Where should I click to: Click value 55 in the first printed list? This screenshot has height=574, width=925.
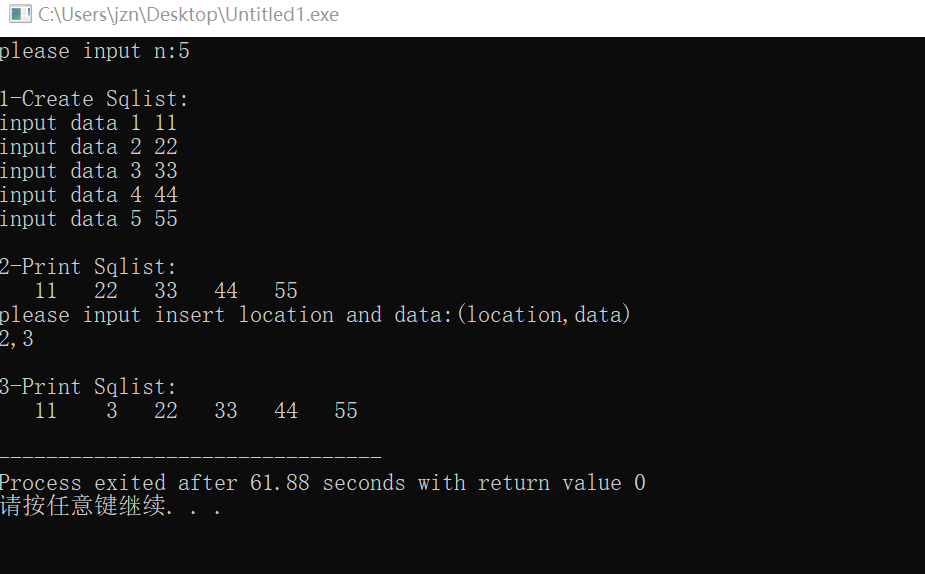(x=286, y=291)
